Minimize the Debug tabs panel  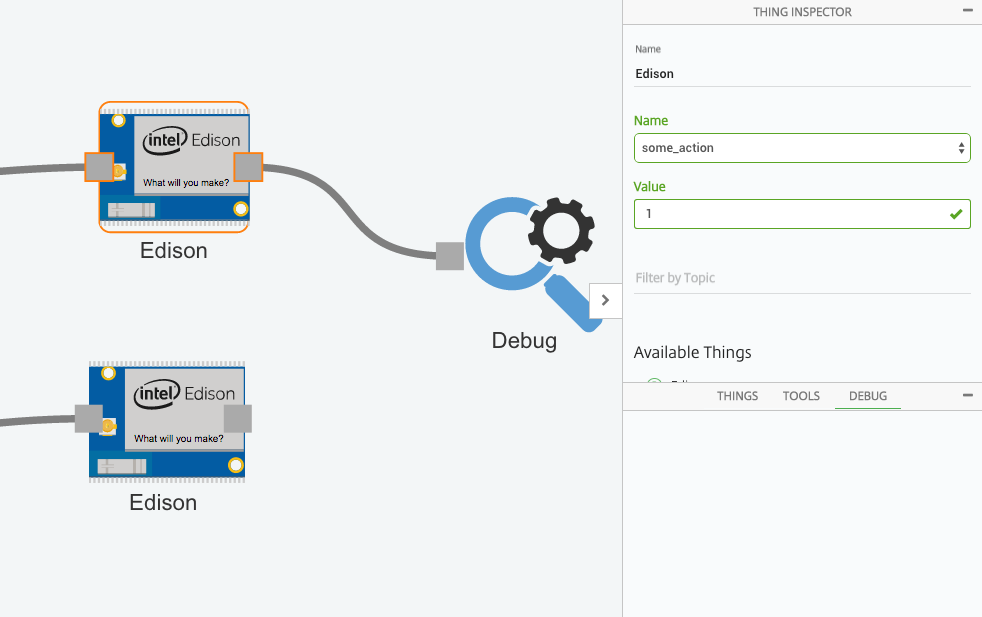pos(968,395)
